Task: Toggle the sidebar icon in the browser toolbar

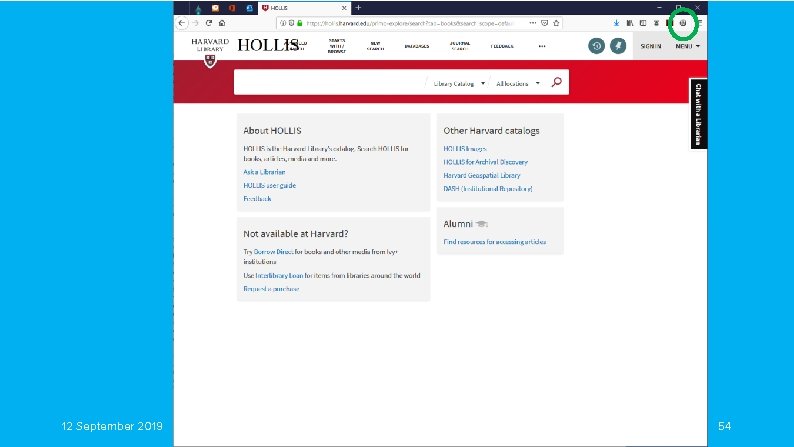Action: 643,23
